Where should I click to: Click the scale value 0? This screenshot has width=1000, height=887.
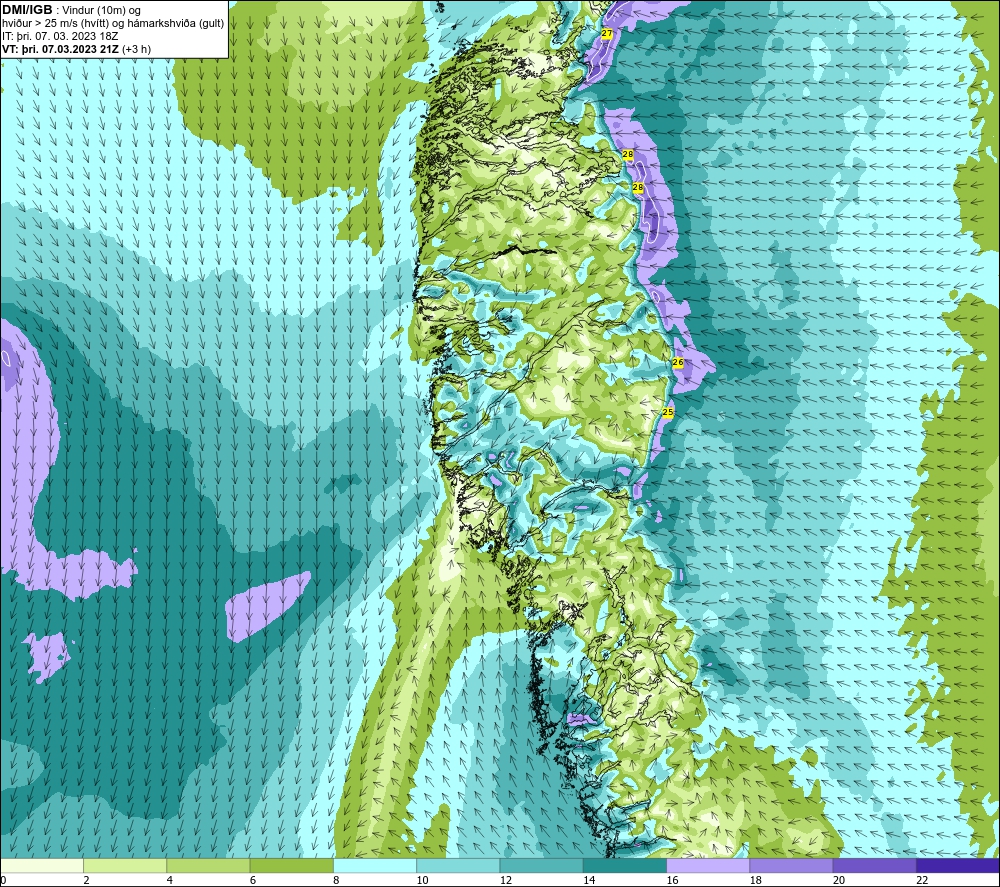coord(3,881)
